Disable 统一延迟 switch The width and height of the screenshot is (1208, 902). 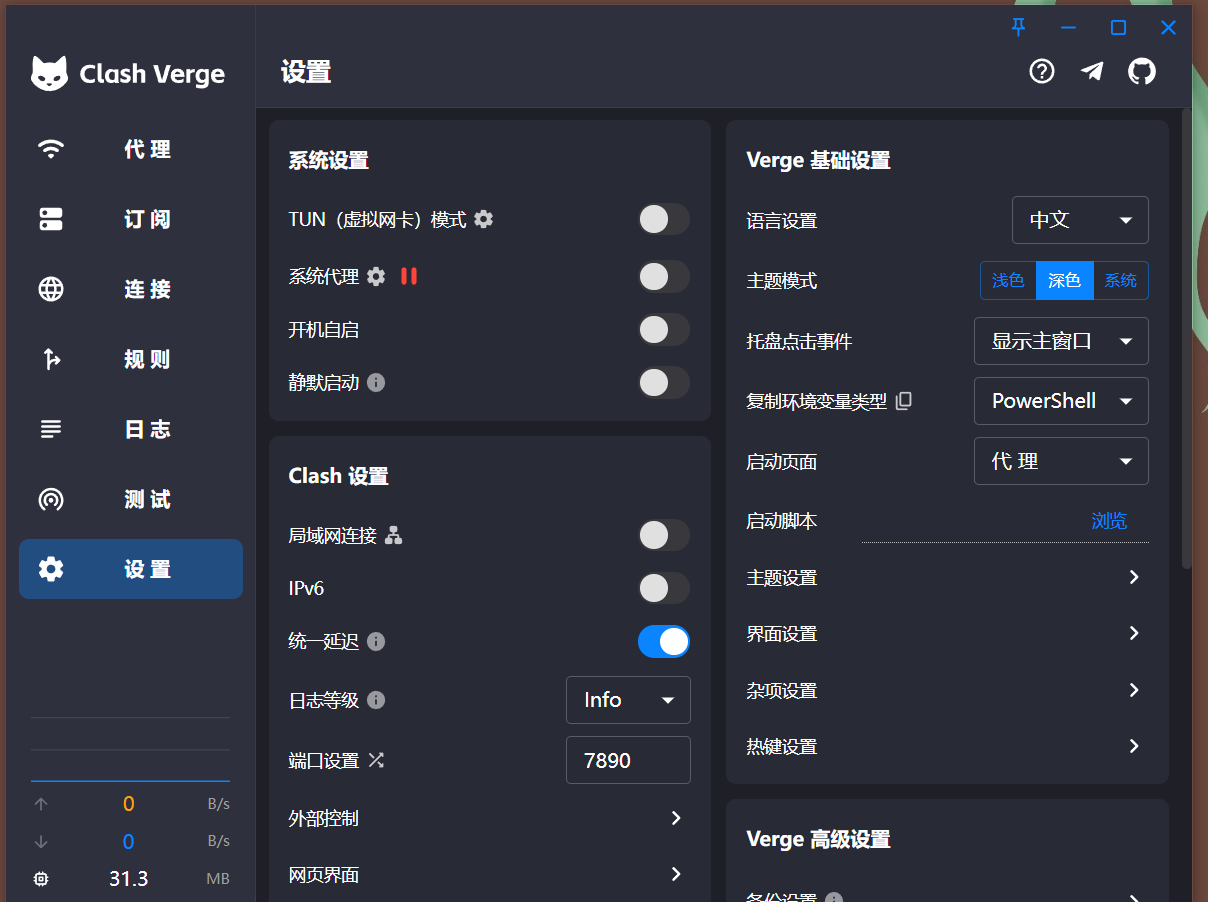point(664,641)
